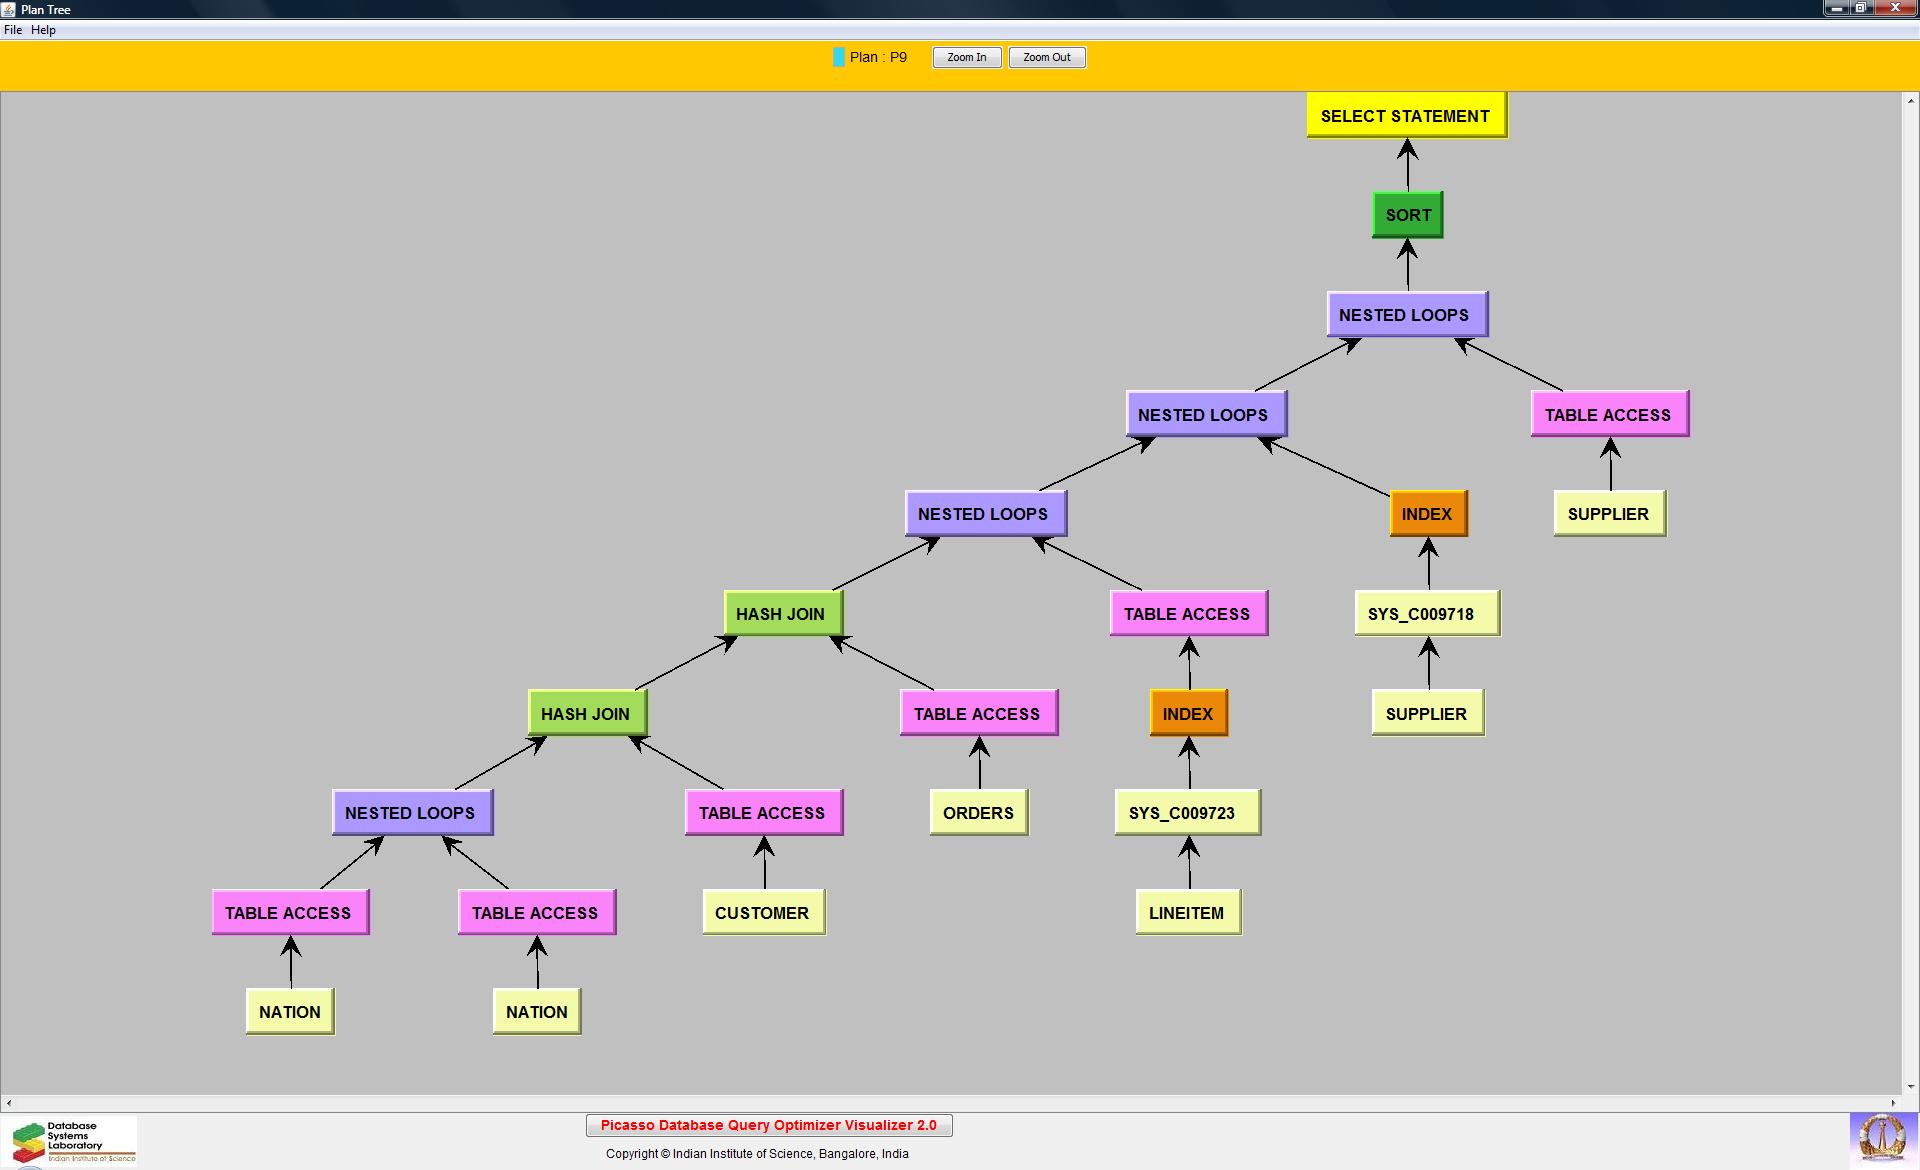Select the green SORT node
1920x1170 pixels.
[x=1407, y=215]
